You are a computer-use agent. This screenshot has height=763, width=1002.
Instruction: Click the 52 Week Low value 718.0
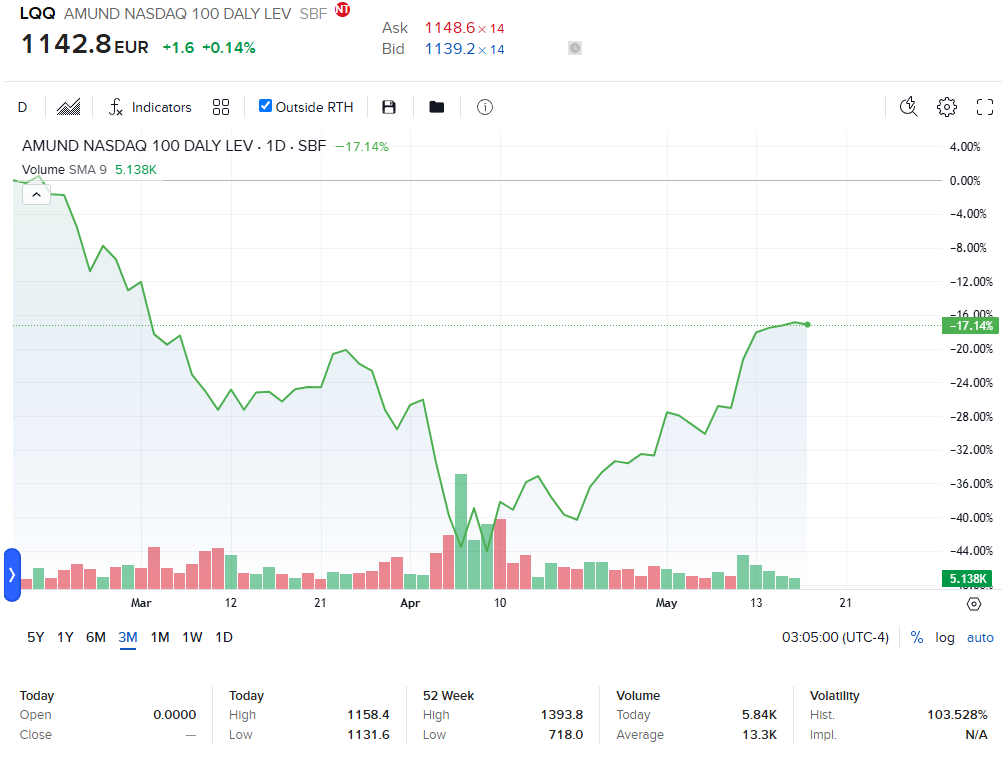566,735
